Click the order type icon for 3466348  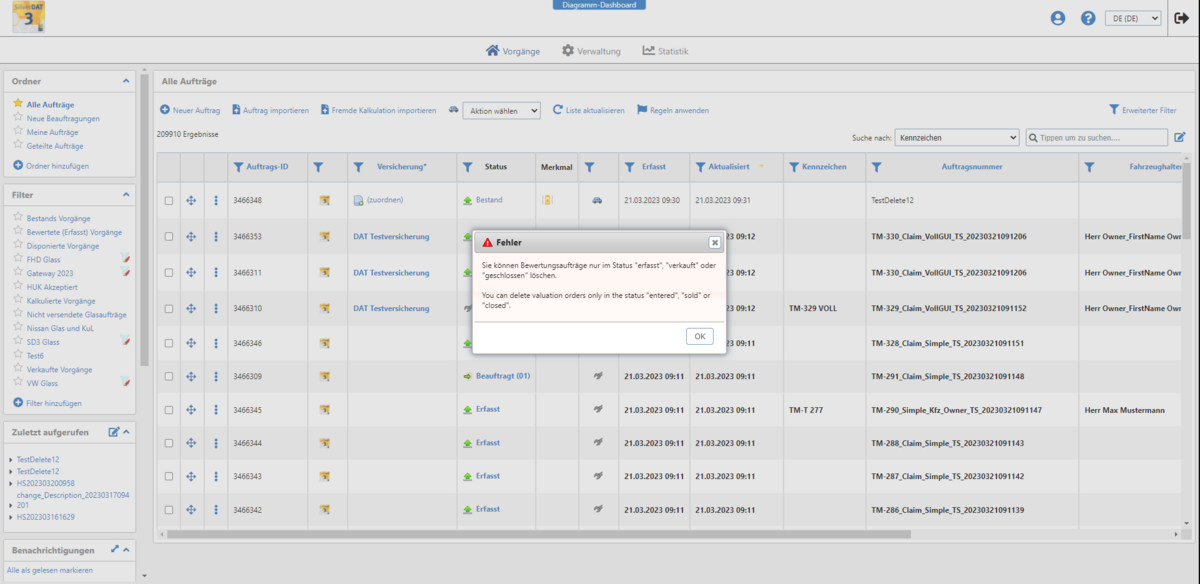click(x=324, y=201)
